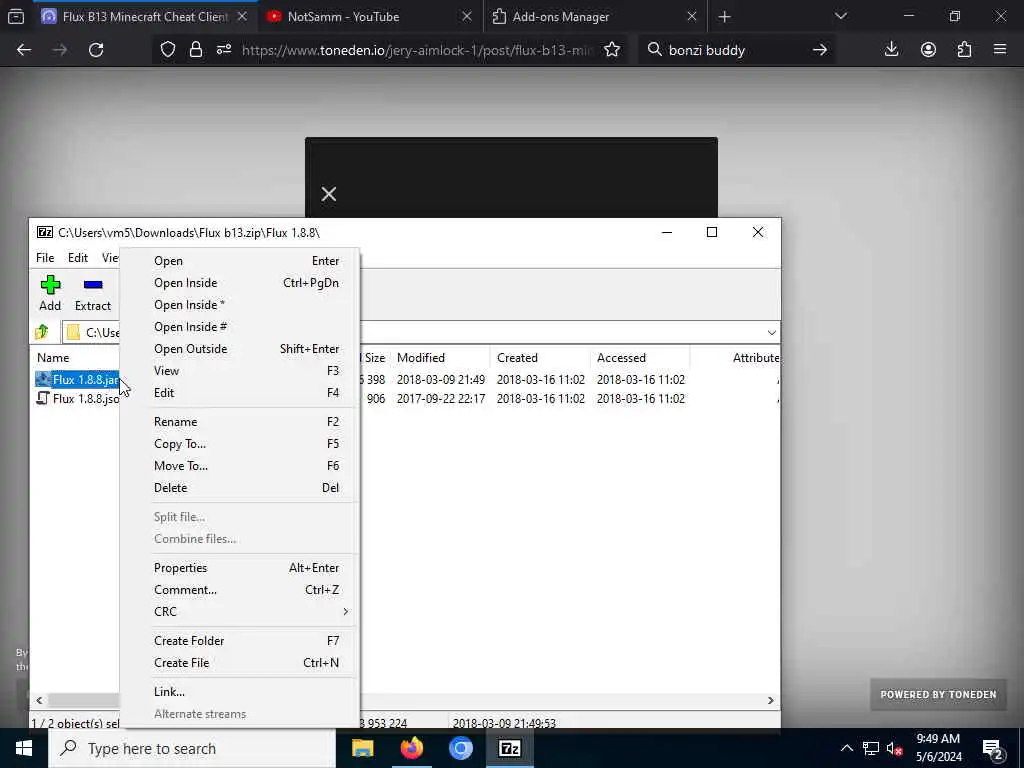Expand the list all tabs dropdown
Viewport: 1024px width, 768px height.
(841, 16)
